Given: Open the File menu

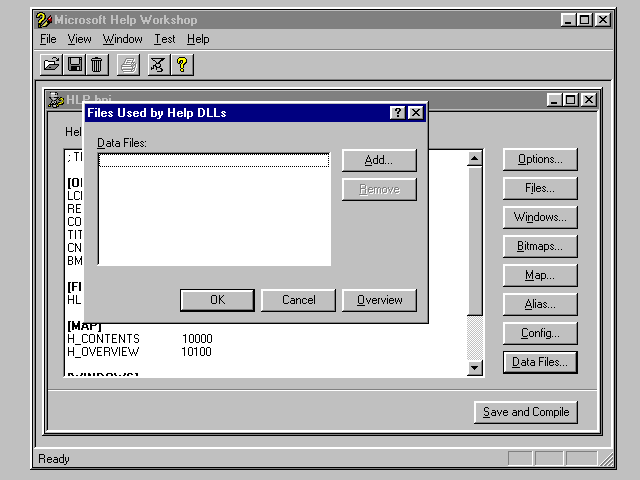Looking at the screenshot, I should [48, 39].
